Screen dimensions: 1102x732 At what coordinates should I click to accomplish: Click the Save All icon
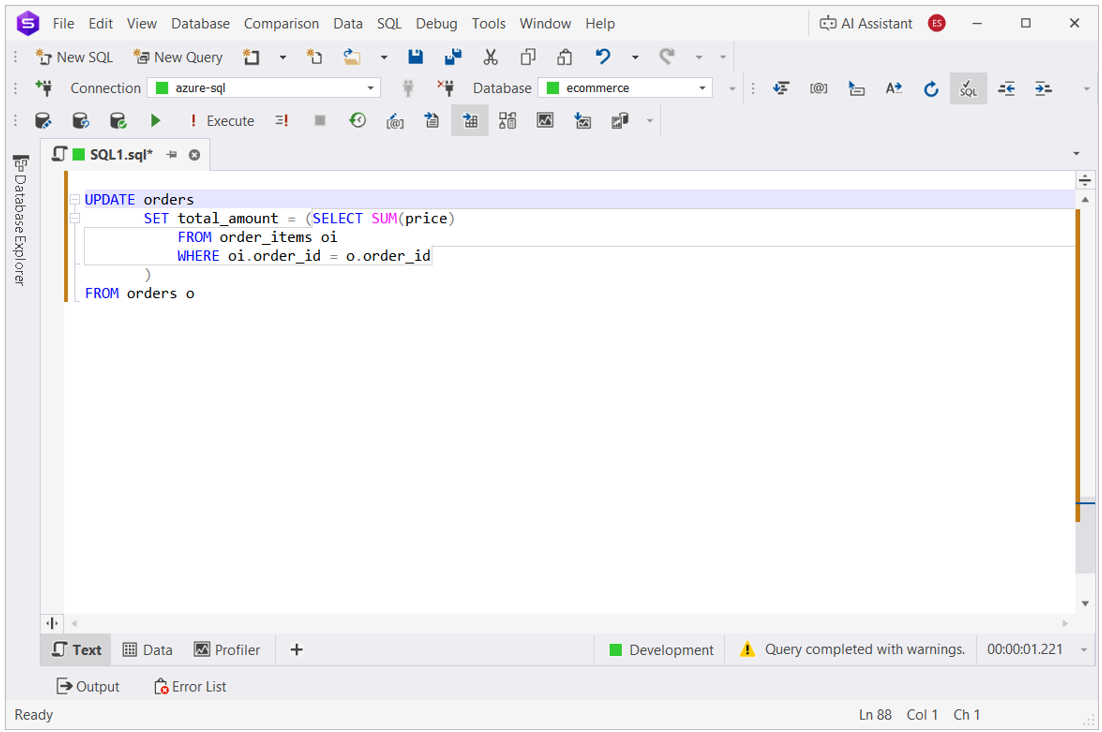(453, 57)
